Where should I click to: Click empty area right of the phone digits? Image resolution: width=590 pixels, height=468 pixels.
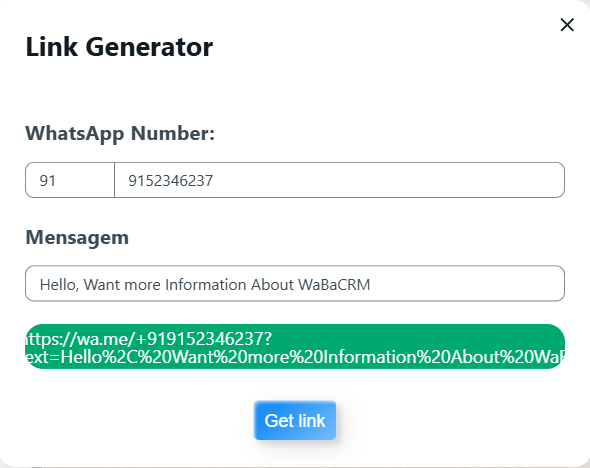click(x=388, y=180)
